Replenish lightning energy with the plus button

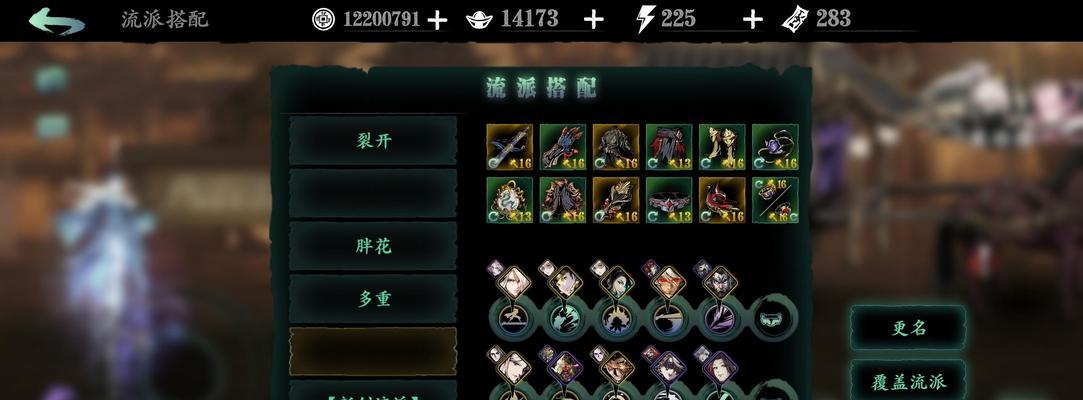(753, 20)
